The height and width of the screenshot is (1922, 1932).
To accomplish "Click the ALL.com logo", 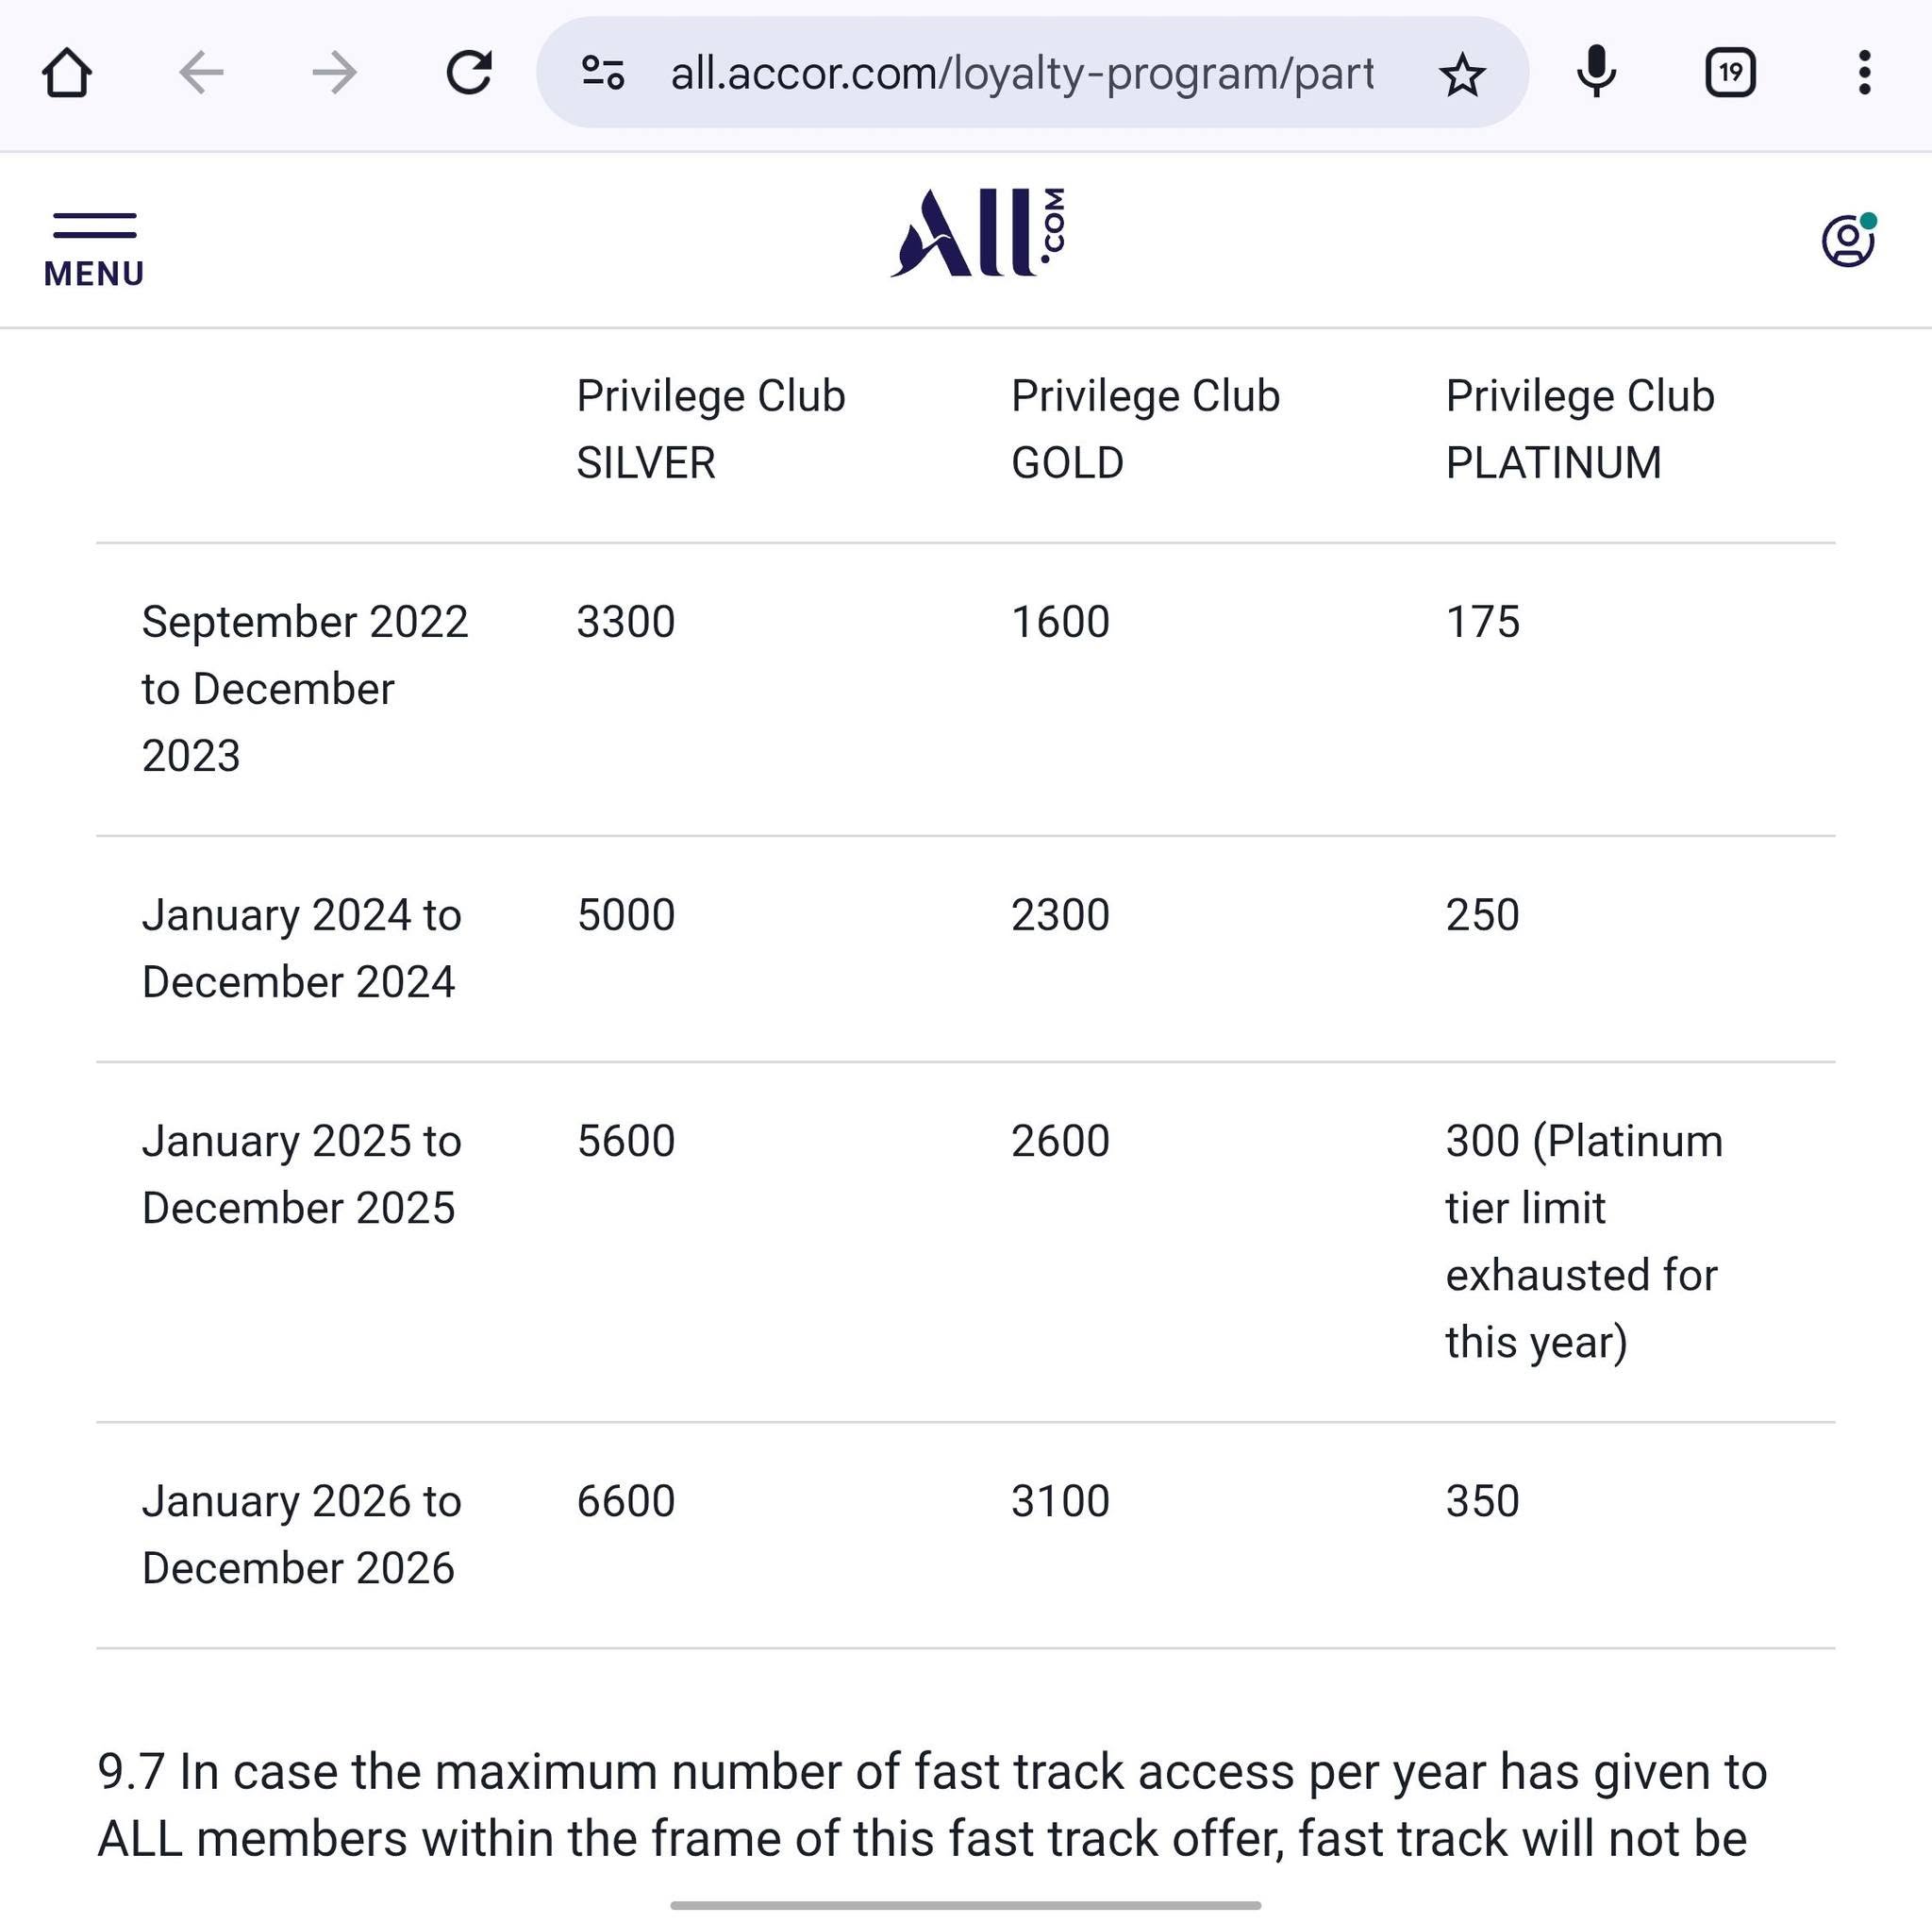I will click(978, 232).
